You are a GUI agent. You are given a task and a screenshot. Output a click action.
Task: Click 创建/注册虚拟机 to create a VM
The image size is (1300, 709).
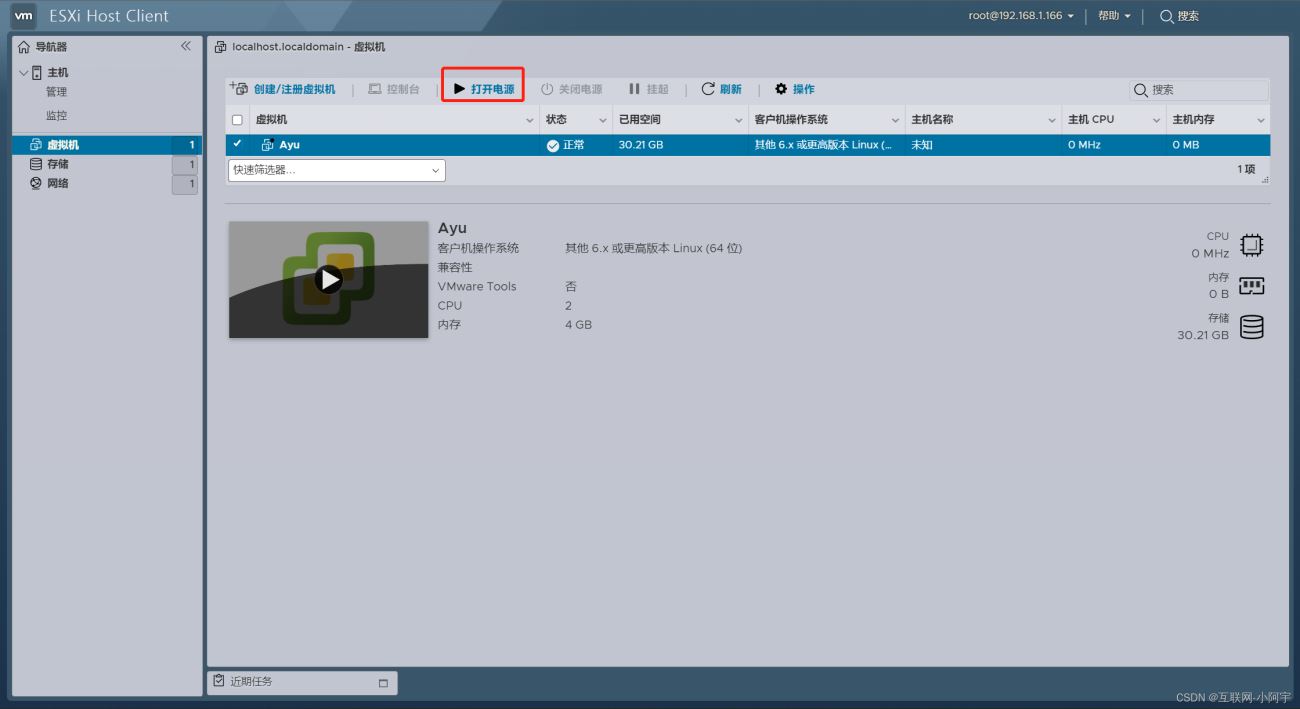pyautogui.click(x=283, y=89)
